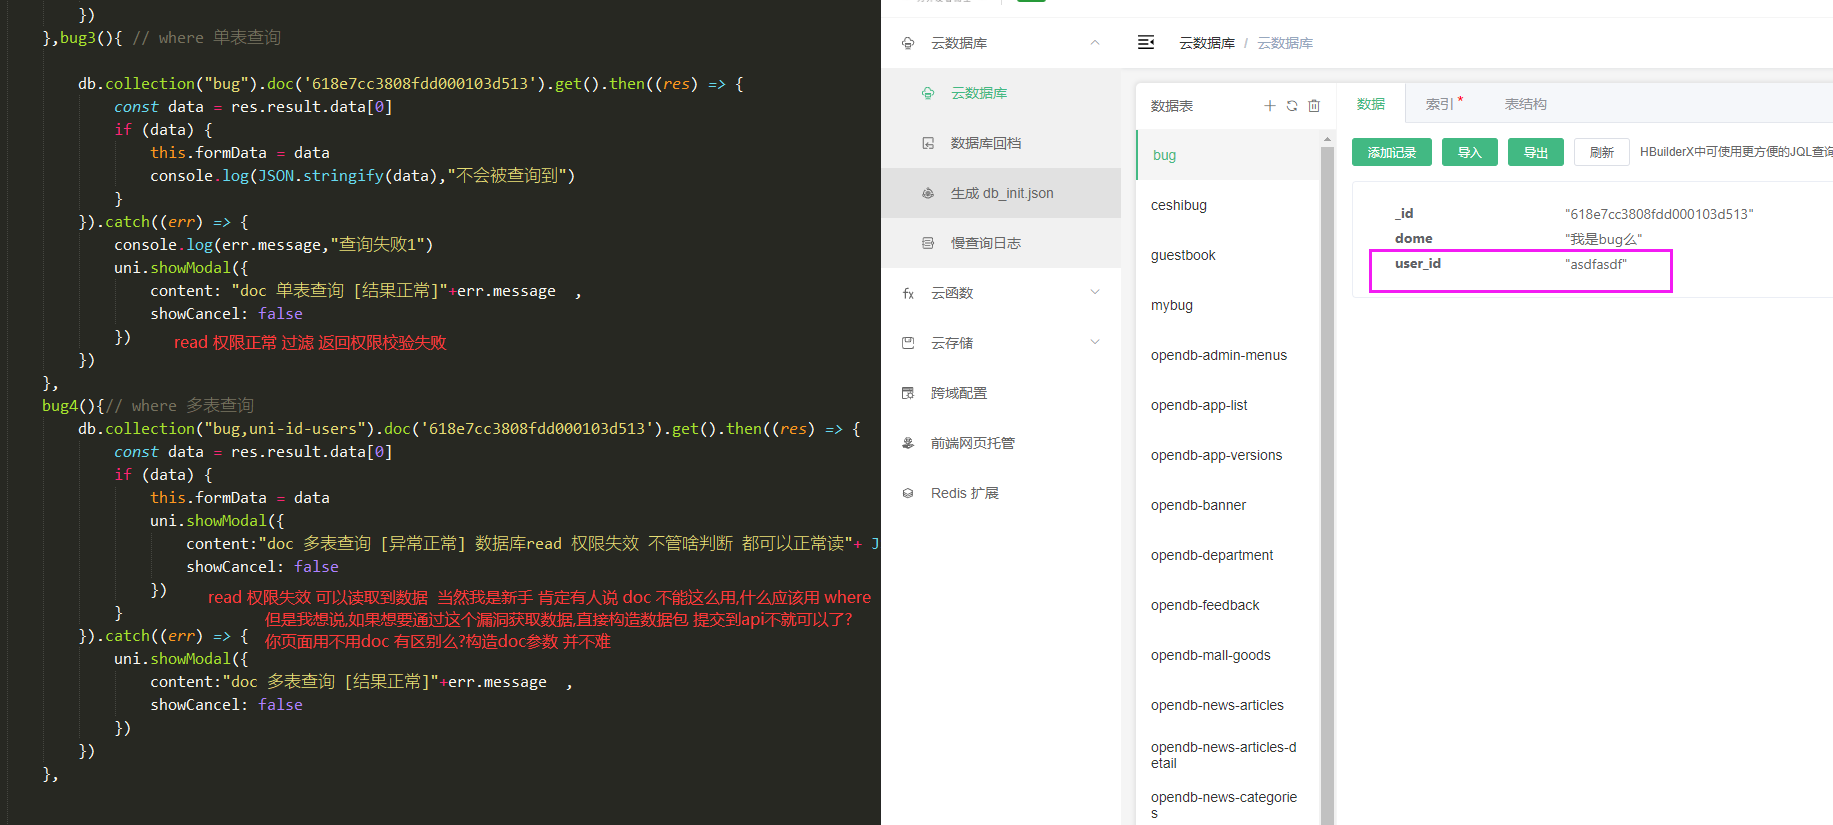Click the add data table plus icon
The image size is (1833, 825).
(1269, 106)
